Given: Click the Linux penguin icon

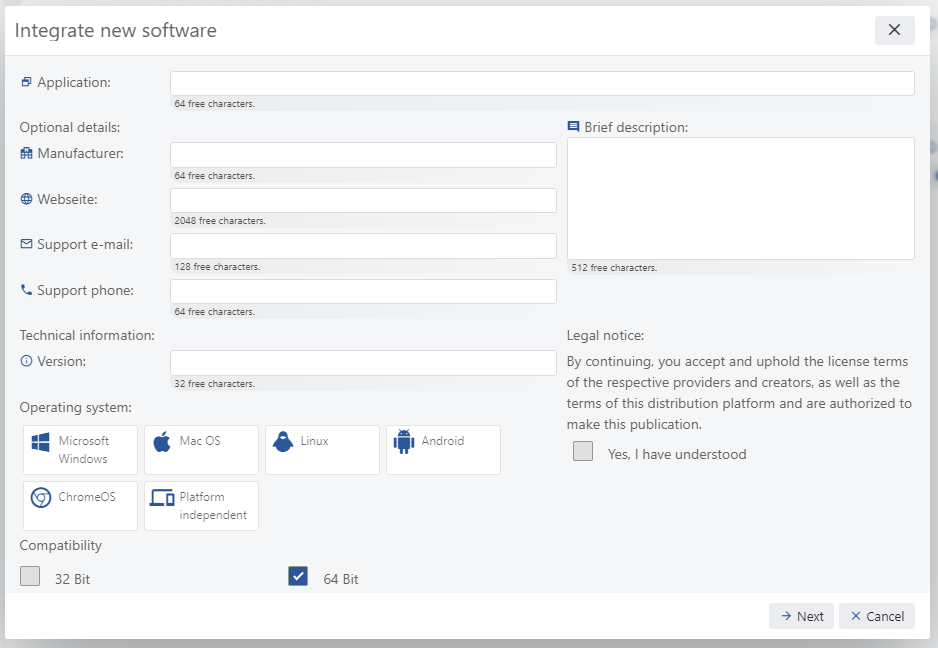Looking at the screenshot, I should tap(283, 442).
